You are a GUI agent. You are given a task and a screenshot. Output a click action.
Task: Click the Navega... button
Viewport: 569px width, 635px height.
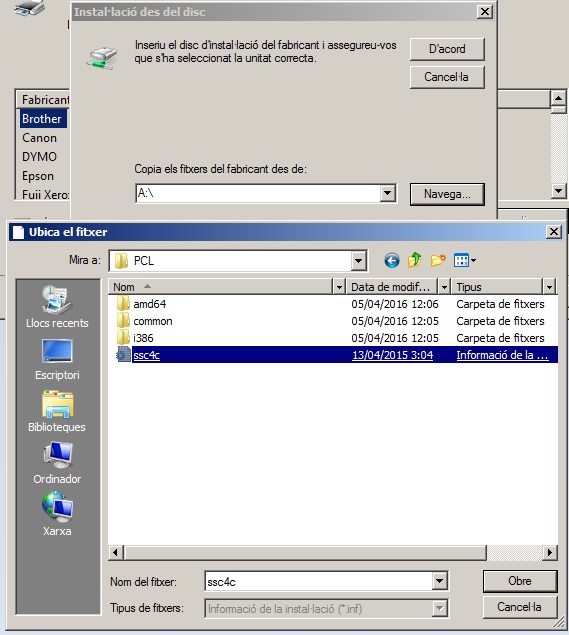[x=447, y=194]
